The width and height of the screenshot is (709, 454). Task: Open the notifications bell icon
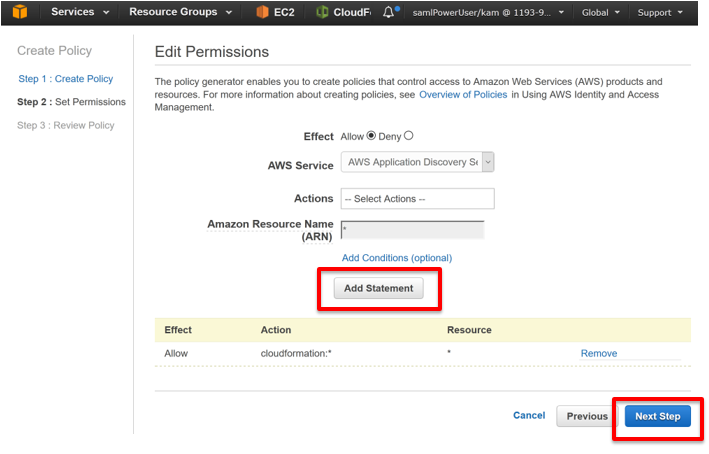coord(388,12)
